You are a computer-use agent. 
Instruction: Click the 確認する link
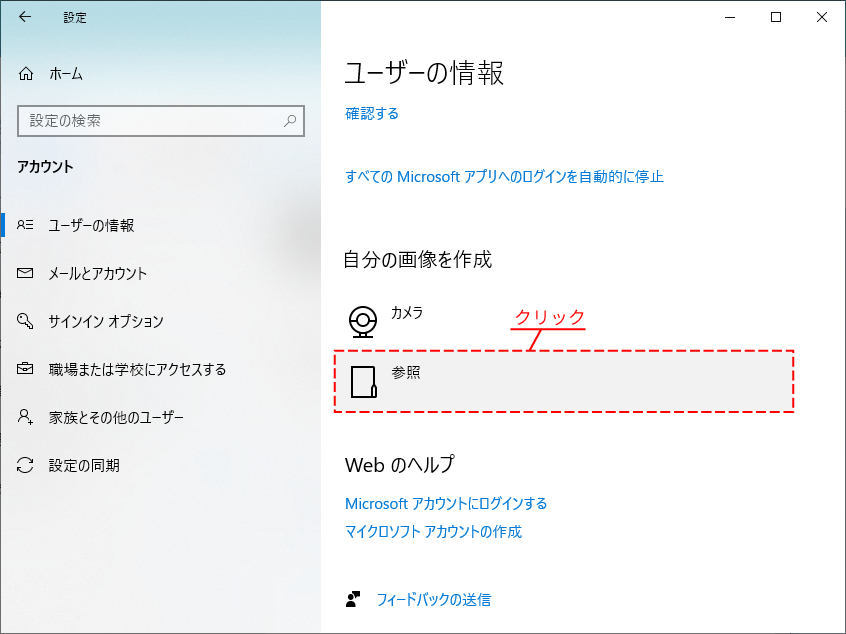click(x=372, y=114)
